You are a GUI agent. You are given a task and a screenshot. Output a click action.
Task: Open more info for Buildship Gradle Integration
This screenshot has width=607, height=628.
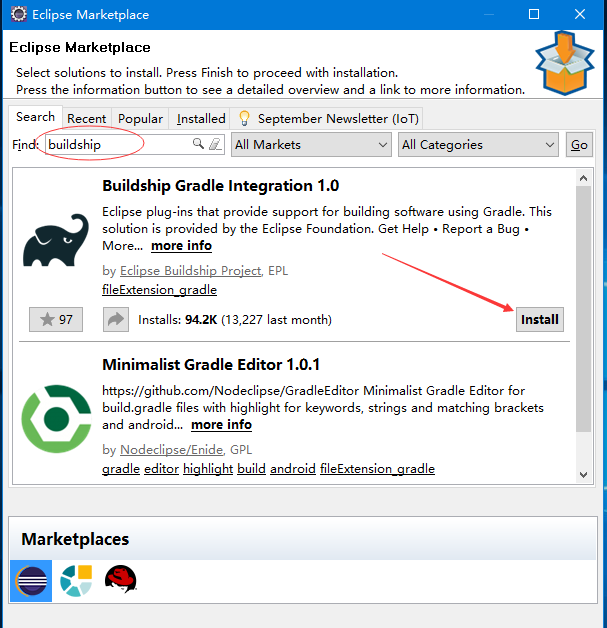pos(181,246)
